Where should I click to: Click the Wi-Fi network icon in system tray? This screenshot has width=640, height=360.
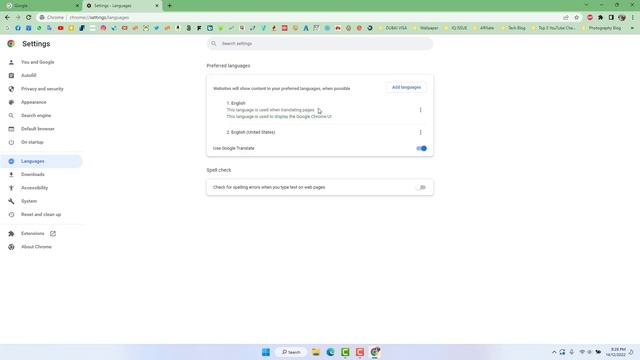pyautogui.click(x=582, y=352)
